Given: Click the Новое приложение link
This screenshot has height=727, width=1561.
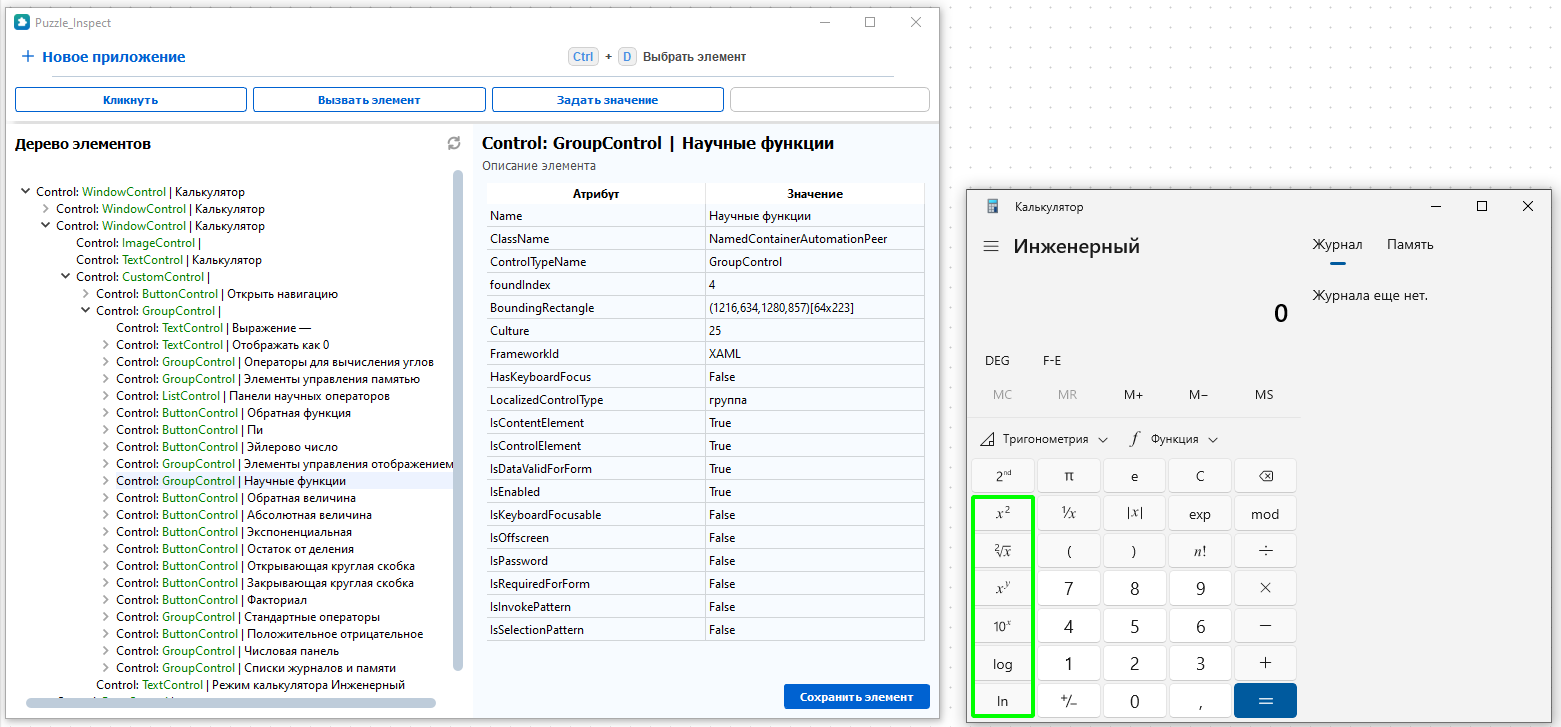Looking at the screenshot, I should click(x=113, y=57).
